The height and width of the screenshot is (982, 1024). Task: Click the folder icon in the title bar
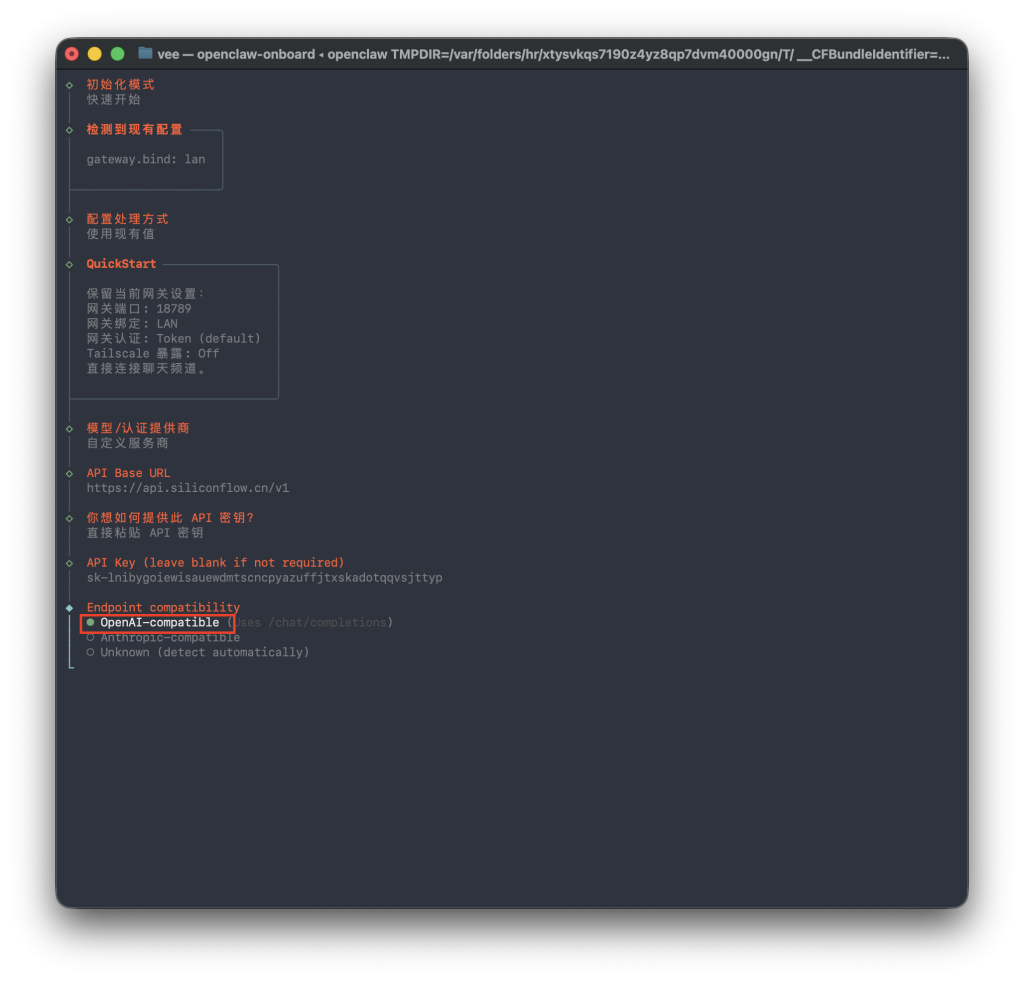pos(145,54)
